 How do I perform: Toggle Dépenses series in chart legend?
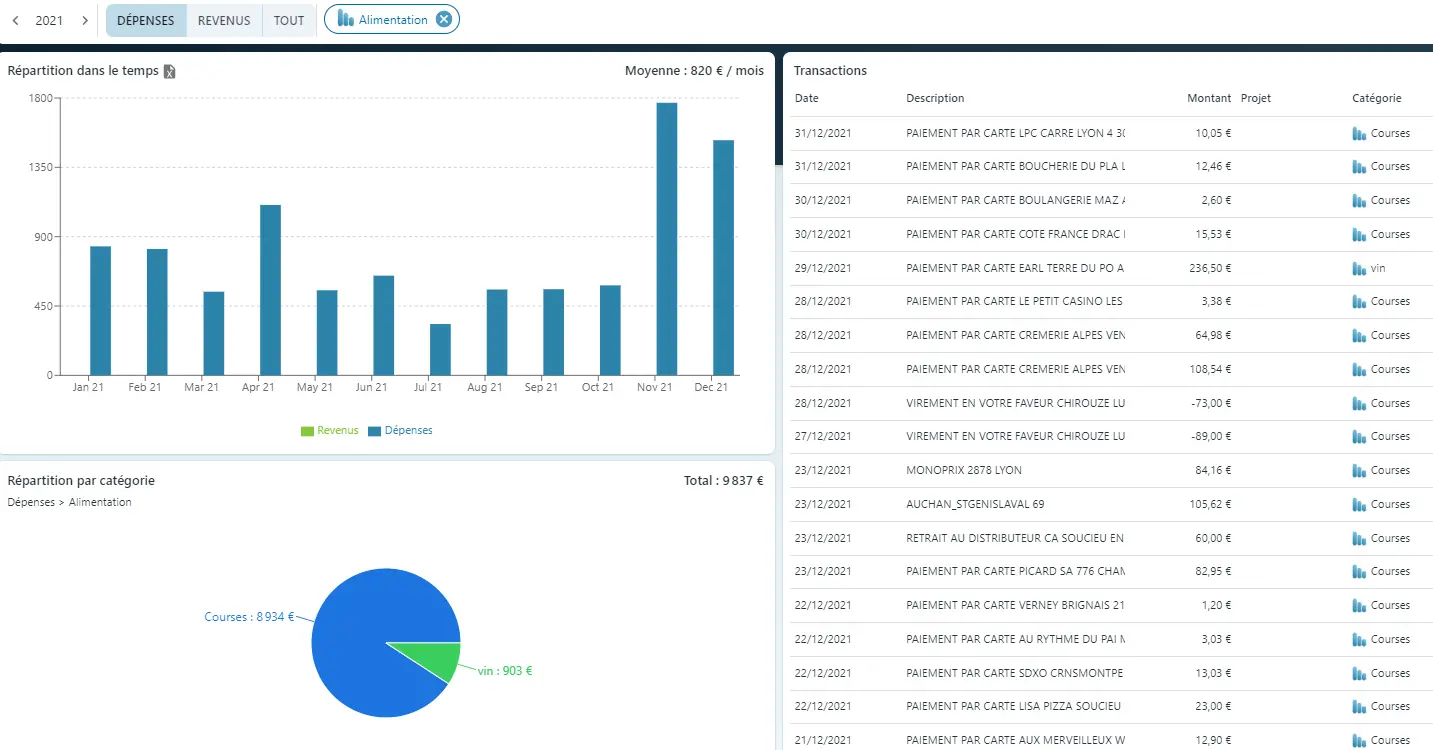400,431
